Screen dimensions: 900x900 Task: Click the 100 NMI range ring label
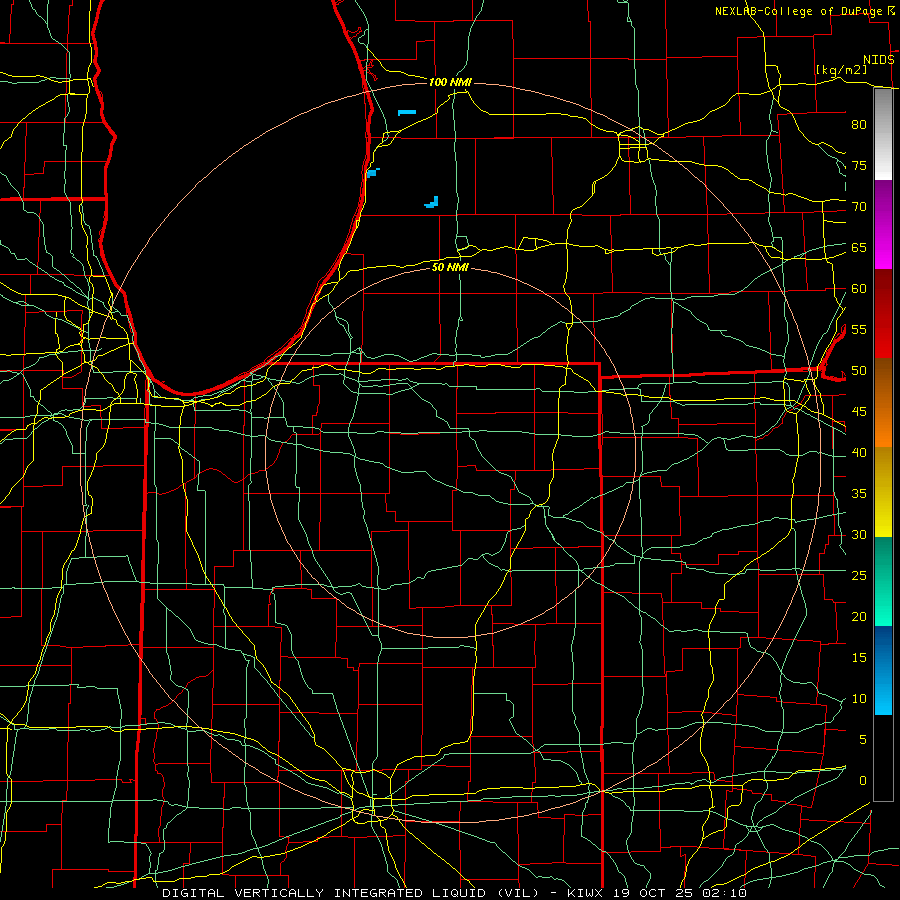pyautogui.click(x=450, y=83)
